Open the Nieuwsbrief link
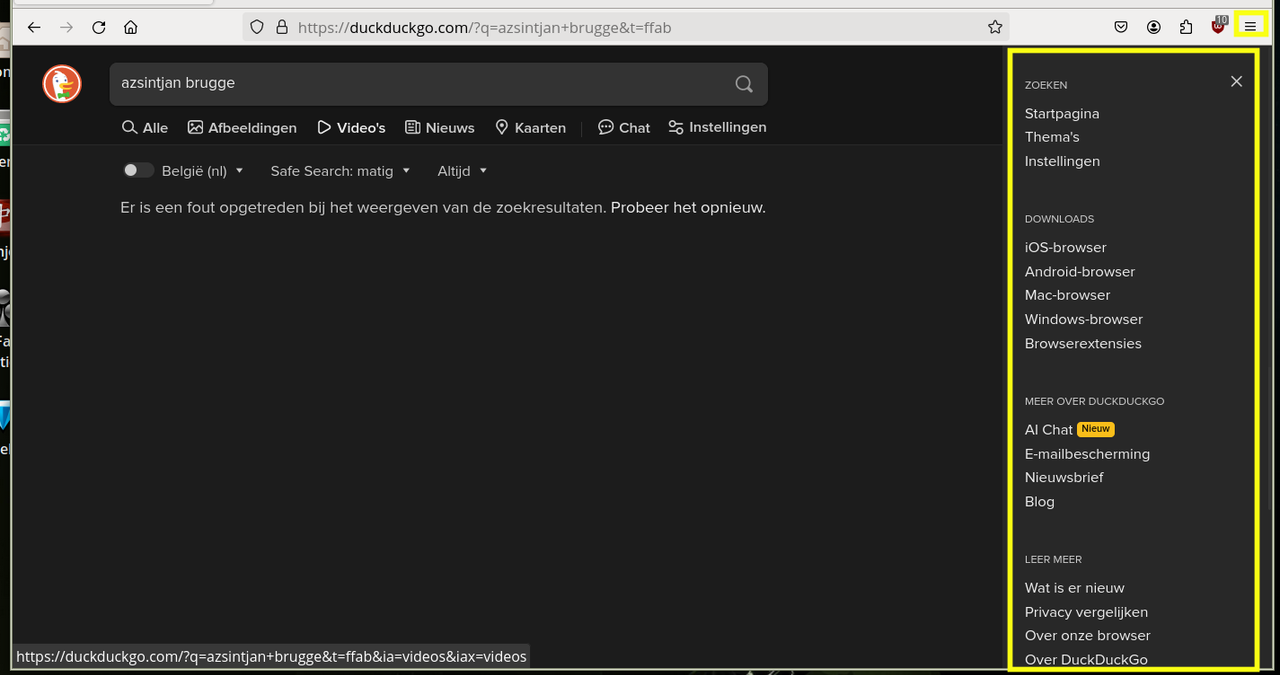The image size is (1280, 675). click(1064, 477)
